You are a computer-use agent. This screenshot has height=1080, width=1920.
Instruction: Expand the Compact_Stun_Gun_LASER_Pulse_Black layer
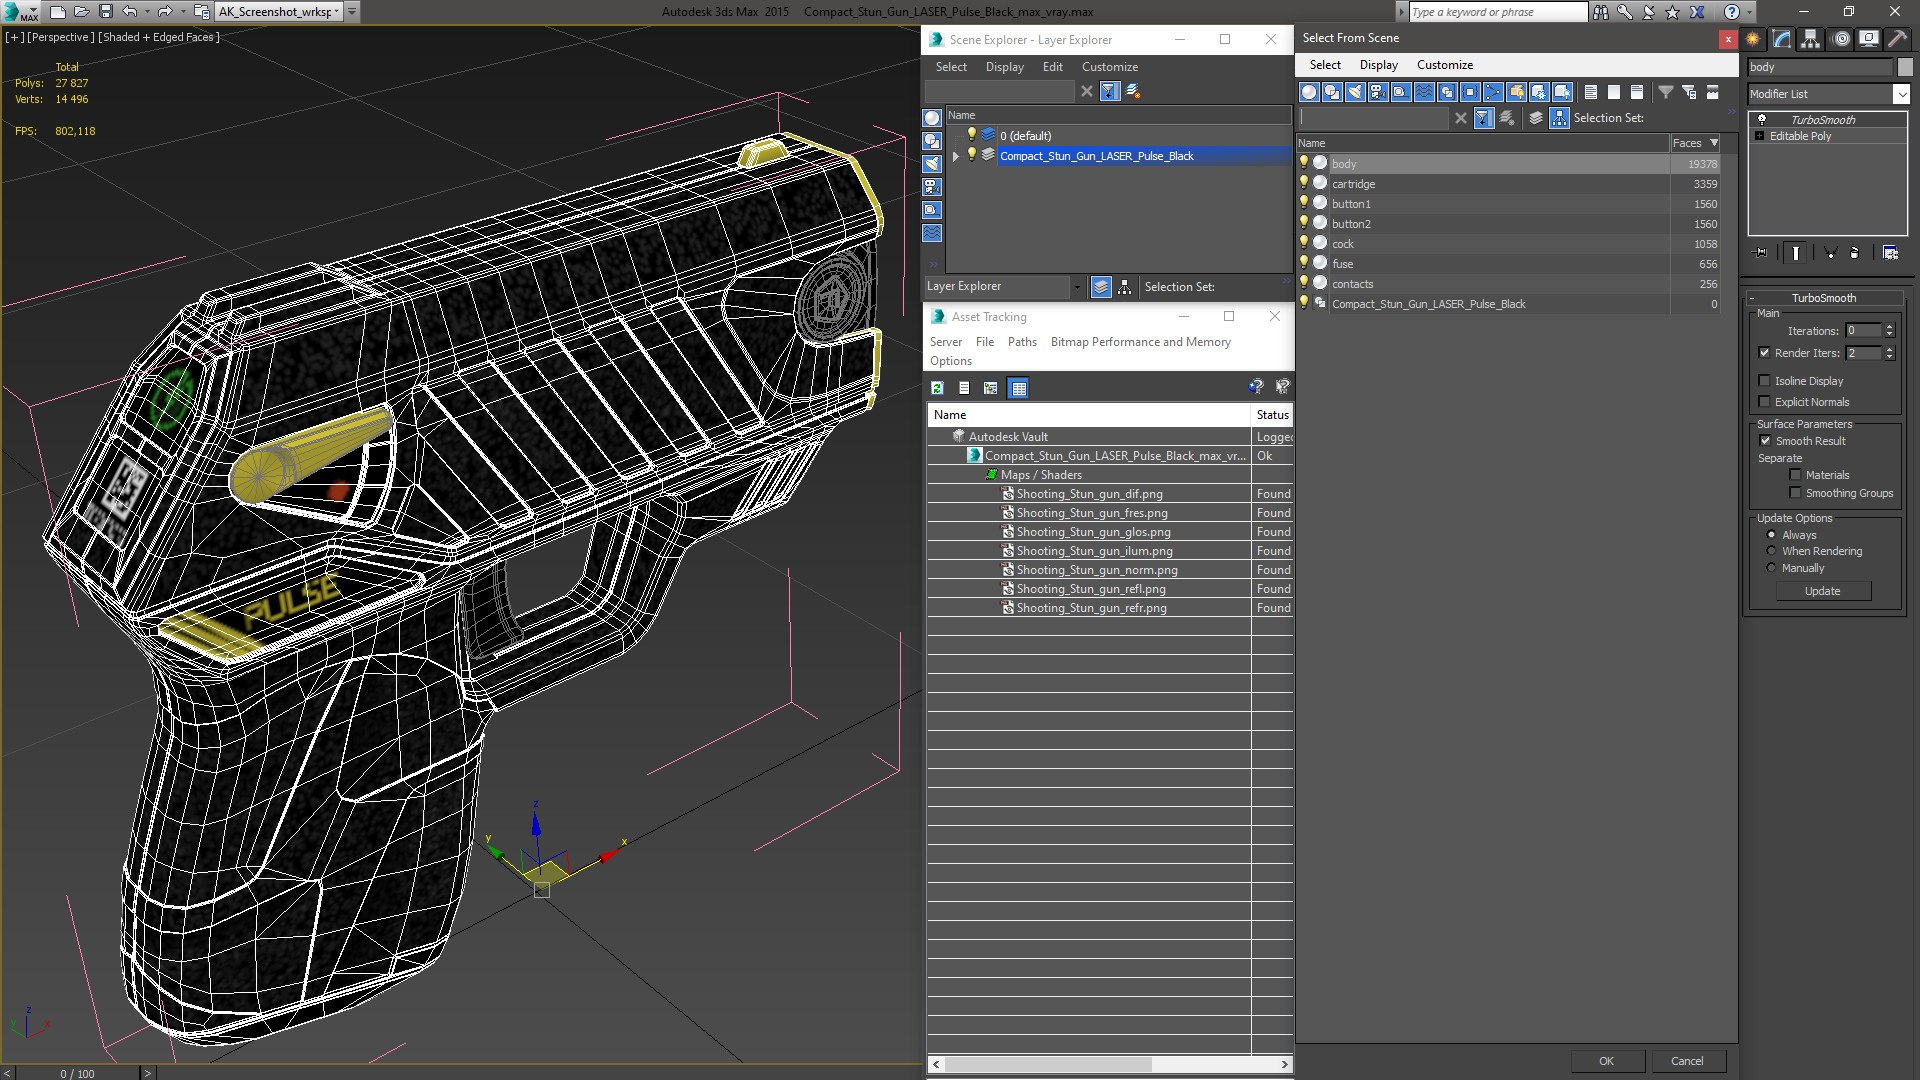pyautogui.click(x=956, y=156)
